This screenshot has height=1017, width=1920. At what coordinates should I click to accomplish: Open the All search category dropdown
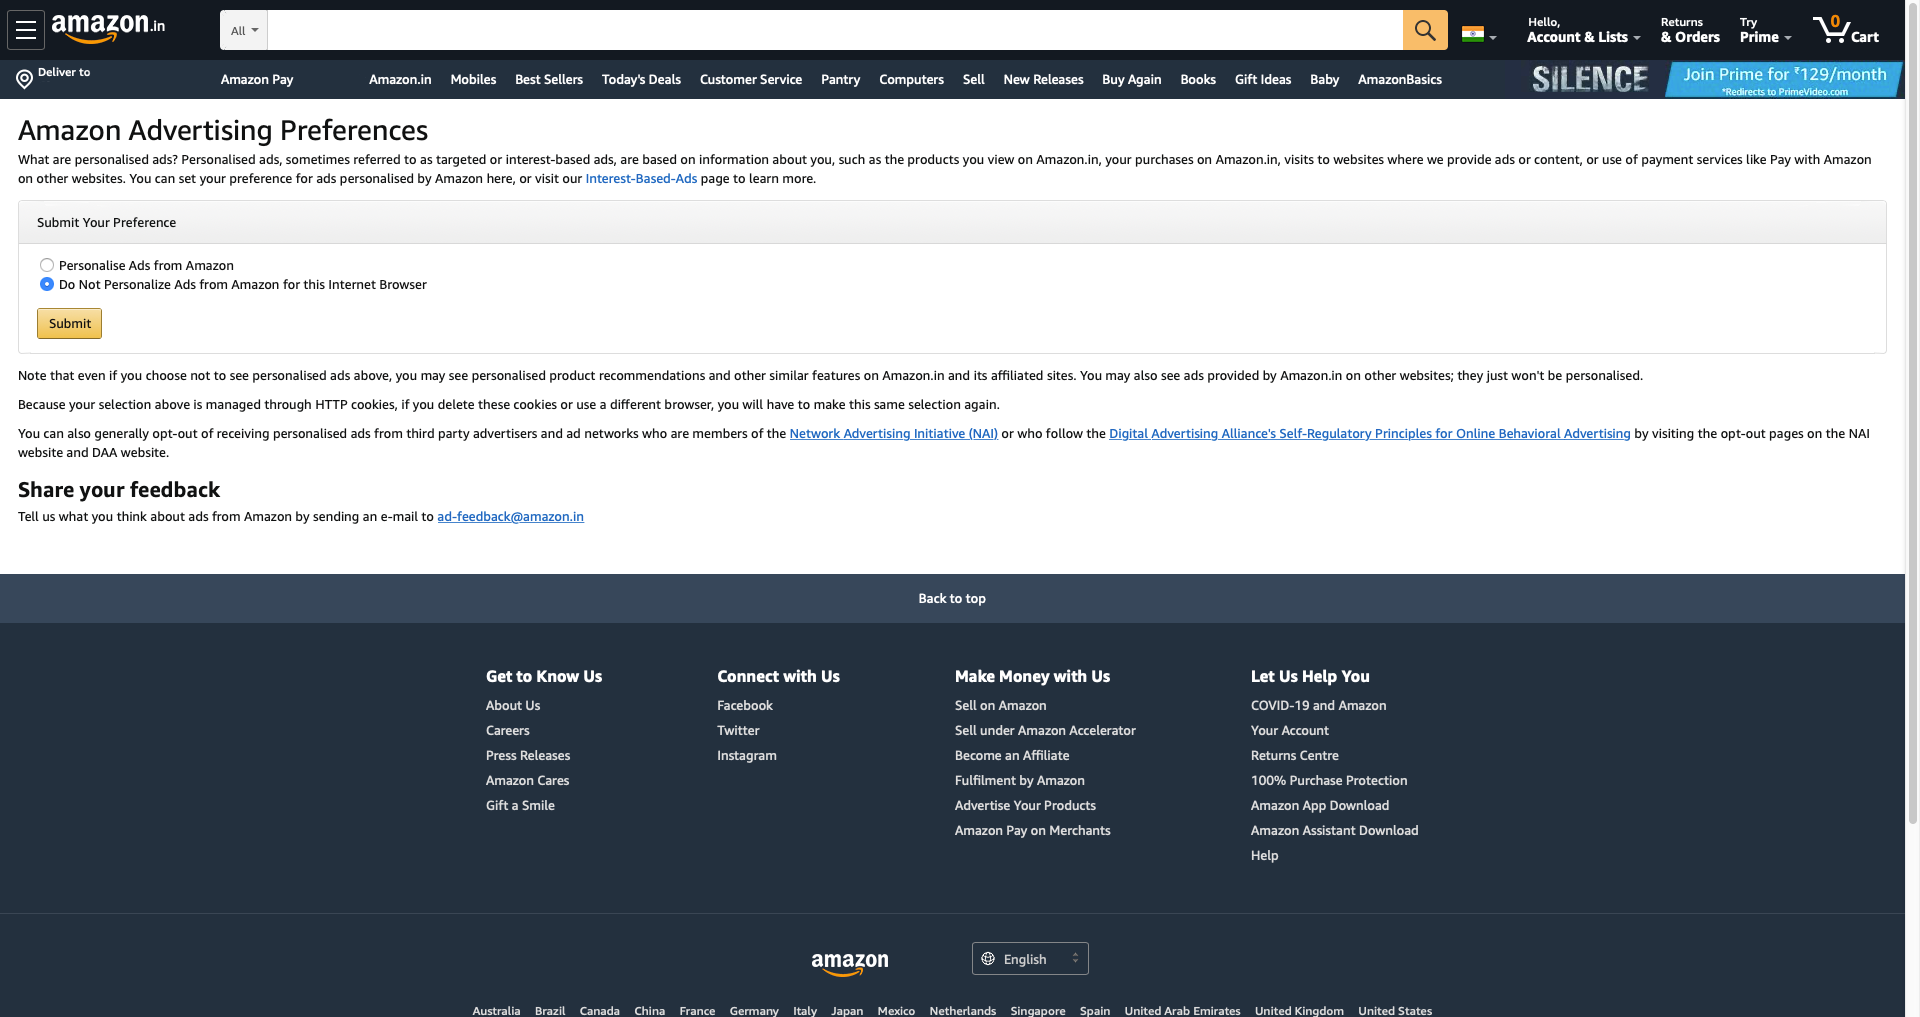(x=244, y=30)
